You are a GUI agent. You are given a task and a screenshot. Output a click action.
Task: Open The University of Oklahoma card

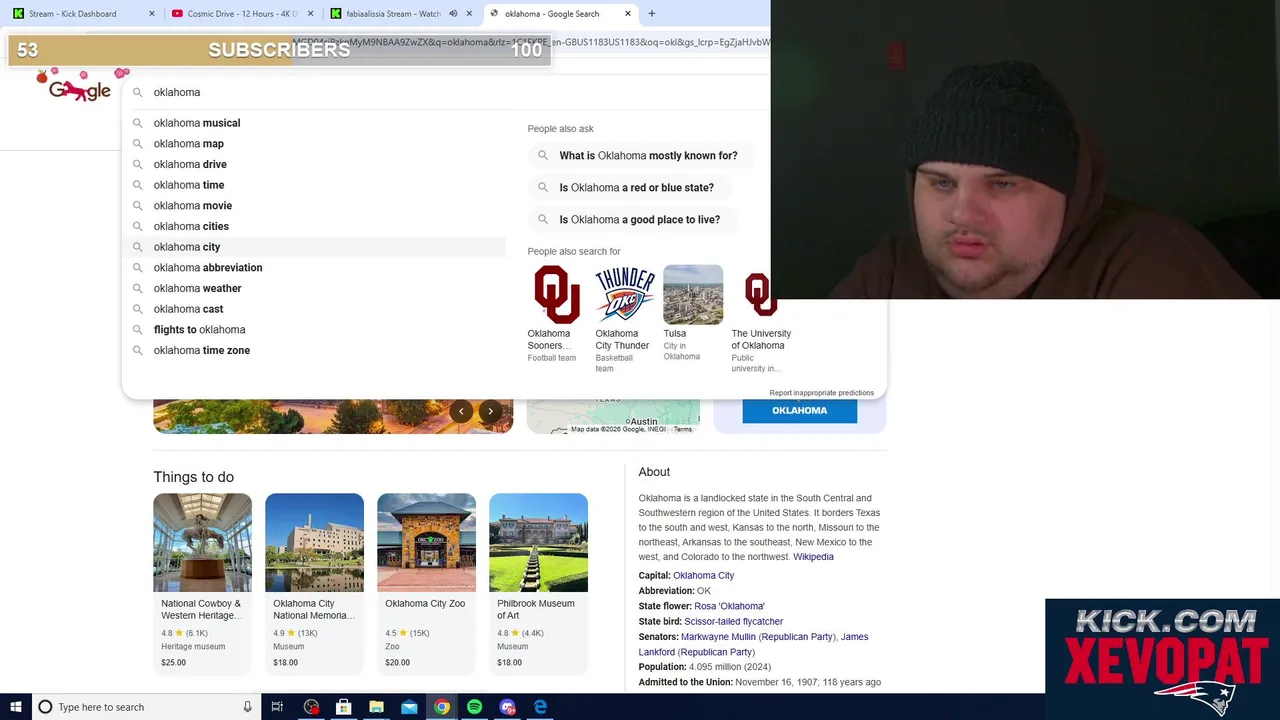coord(761,319)
